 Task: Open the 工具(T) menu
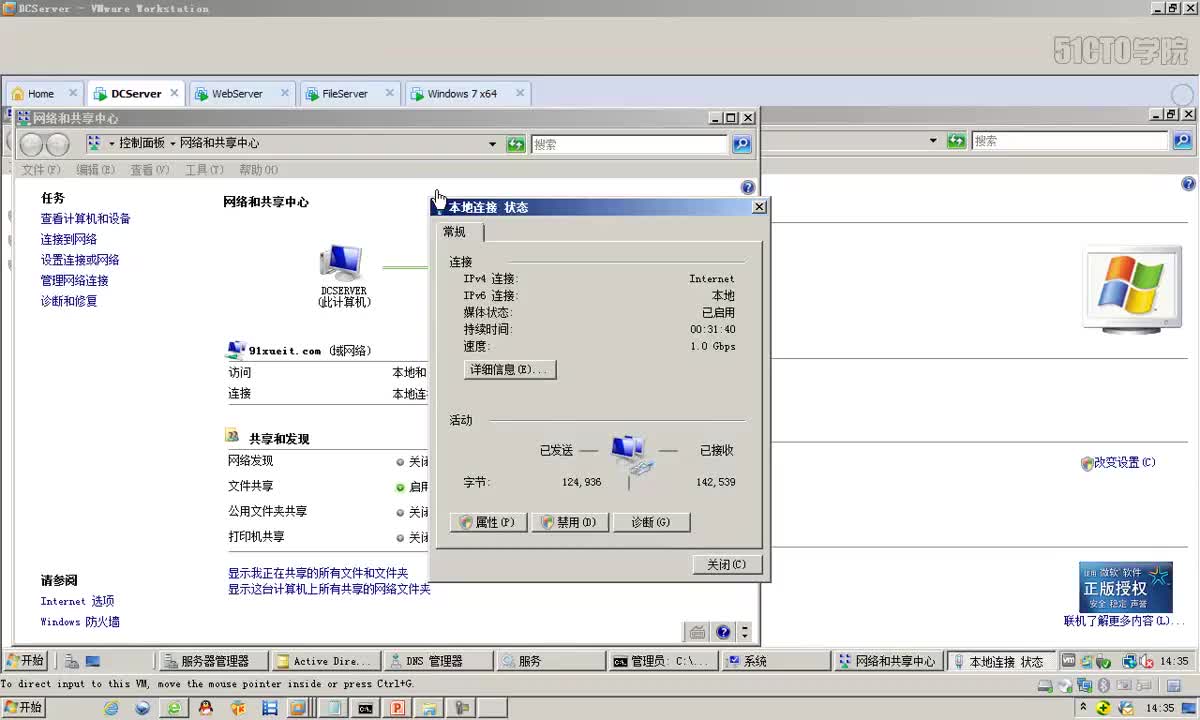[x=204, y=170]
